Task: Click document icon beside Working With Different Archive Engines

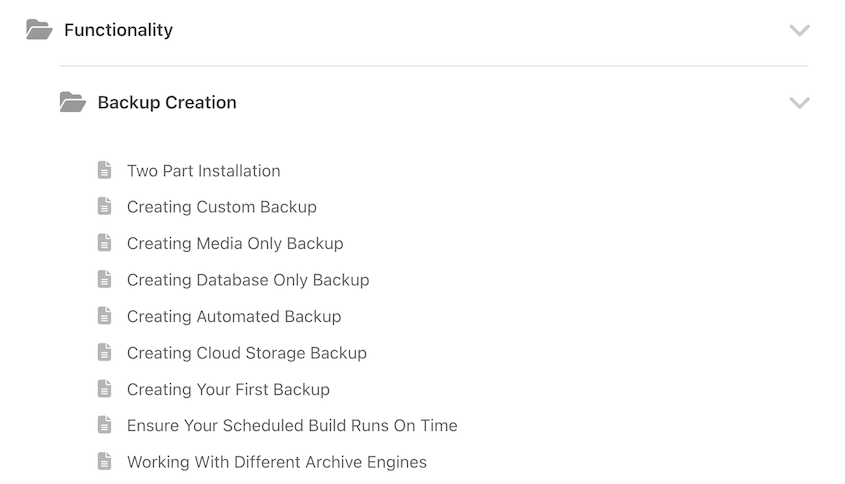Action: coord(105,462)
